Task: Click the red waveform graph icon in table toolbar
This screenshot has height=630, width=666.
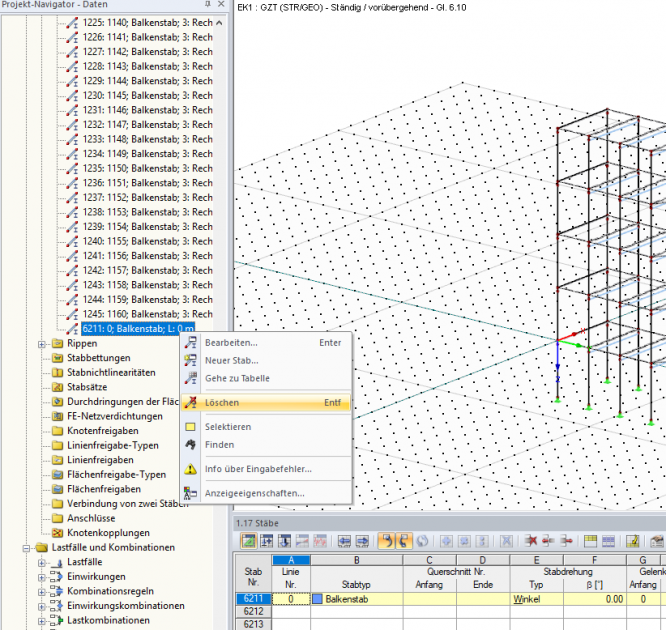Action: (x=320, y=541)
